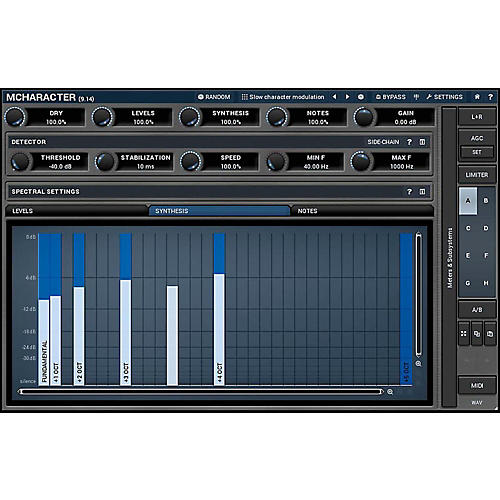Select preset slot C
The image size is (500, 500).
(x=468, y=228)
